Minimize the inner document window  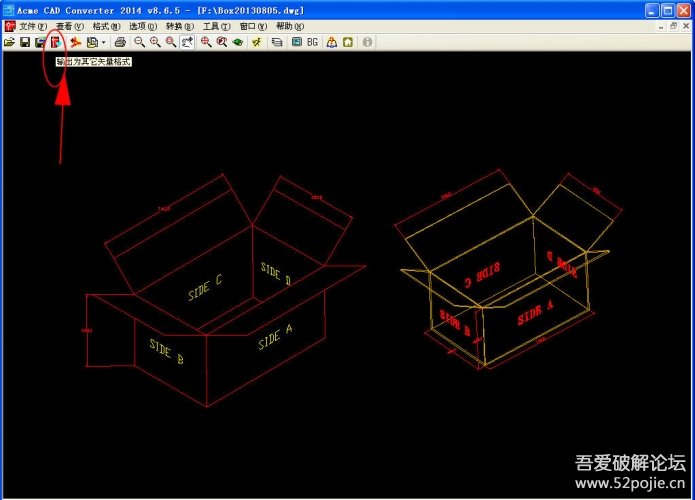pos(661,27)
